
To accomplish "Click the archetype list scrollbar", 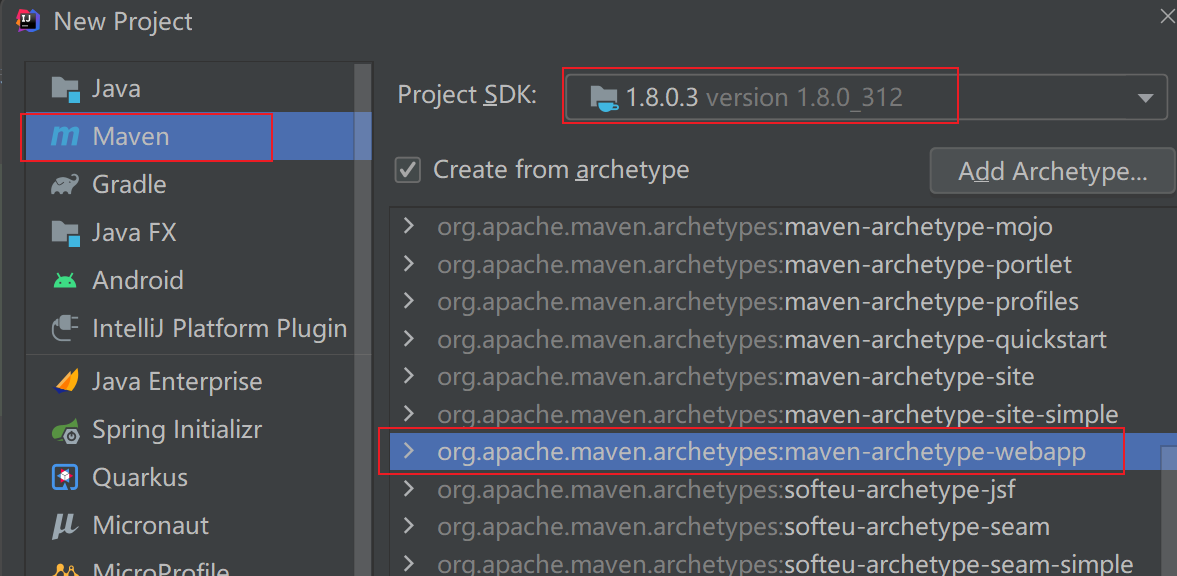I will 1169,511.
